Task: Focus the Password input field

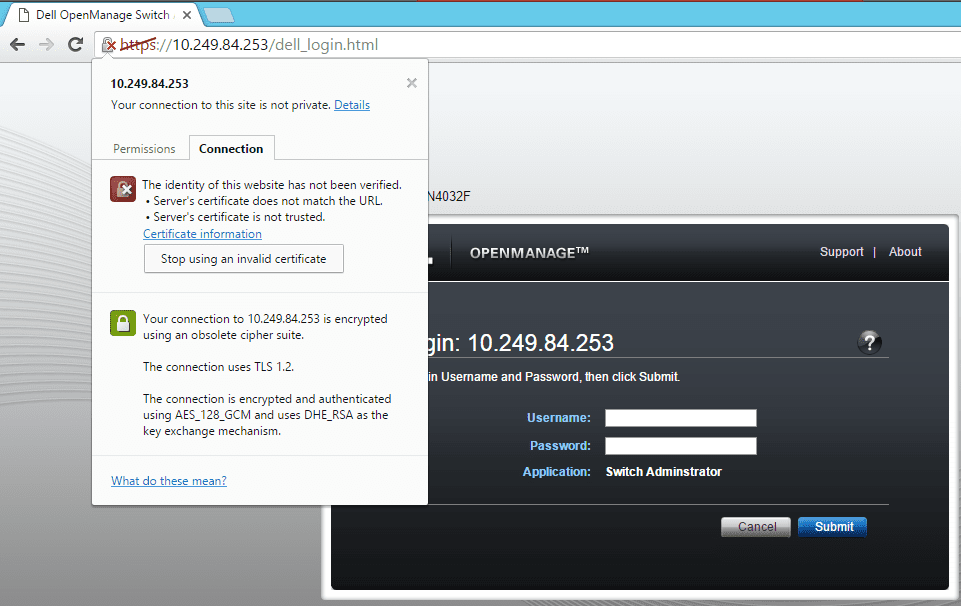Action: 680,446
